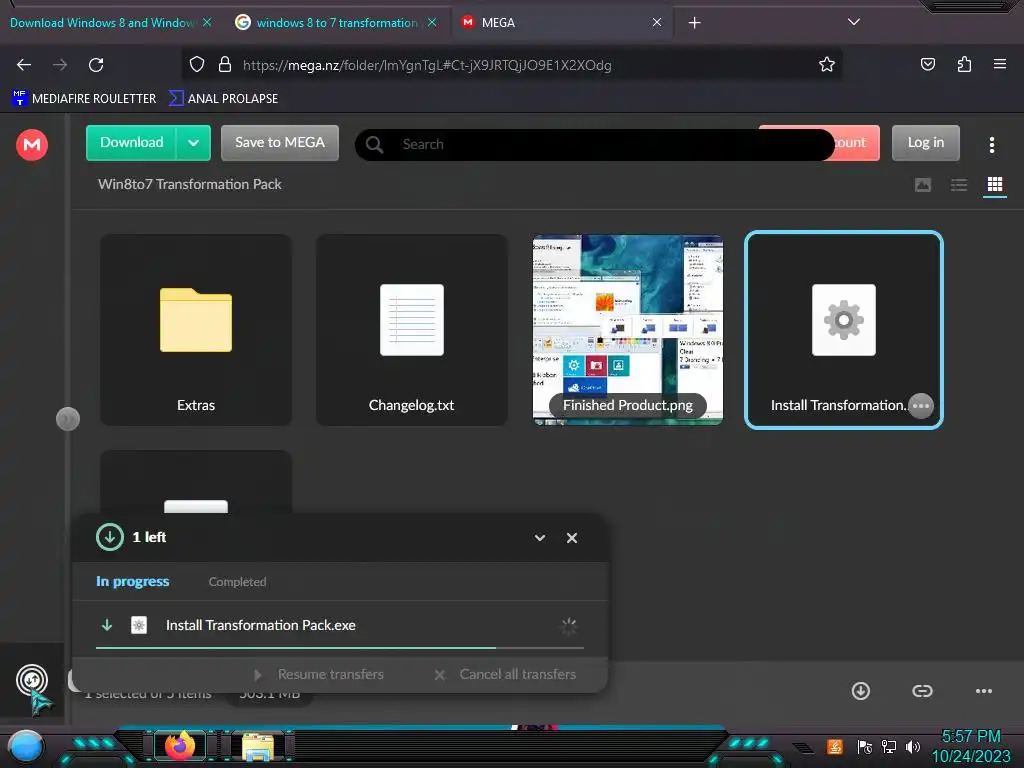This screenshot has height=768, width=1024.
Task: Click the Win8to7 Transformation Pack folder title
Action: coord(189,185)
